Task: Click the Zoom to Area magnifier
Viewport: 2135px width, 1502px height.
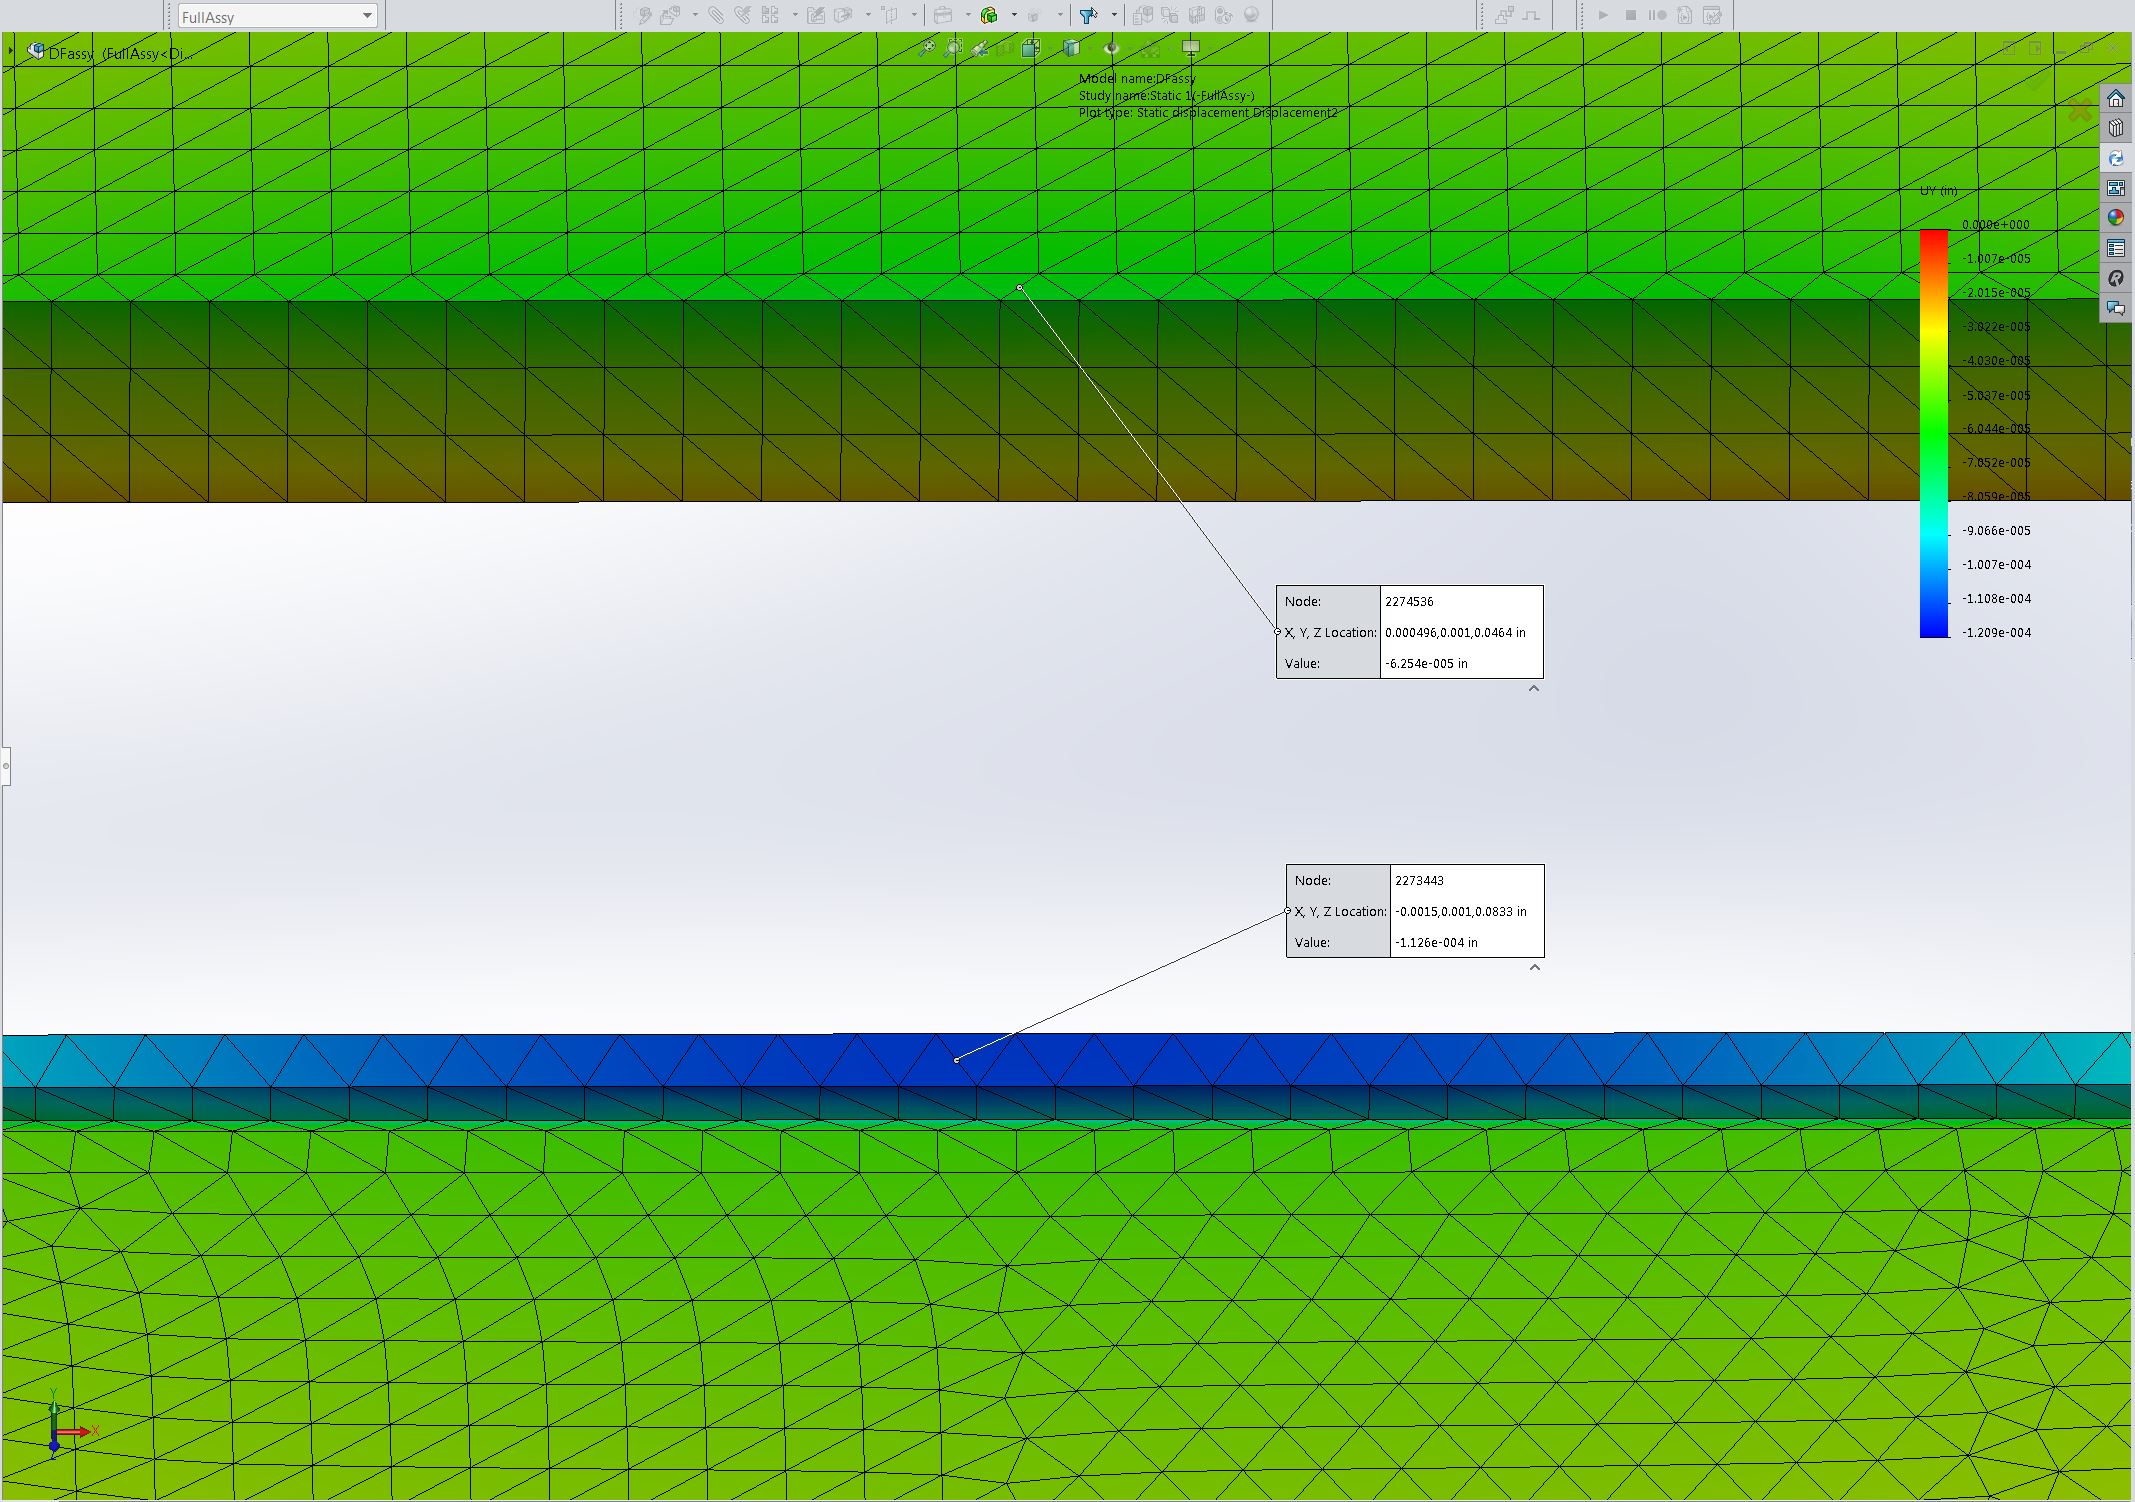Action: (954, 47)
